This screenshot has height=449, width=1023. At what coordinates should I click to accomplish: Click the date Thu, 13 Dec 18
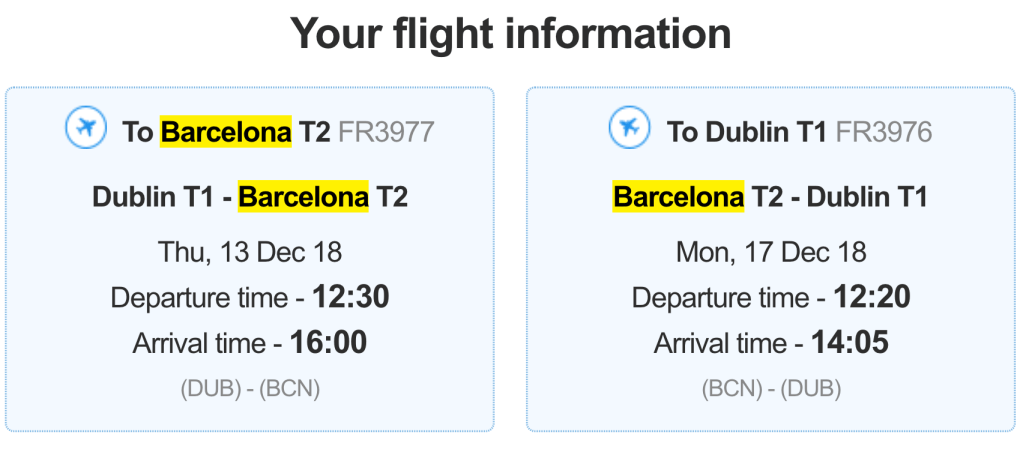[x=250, y=251]
